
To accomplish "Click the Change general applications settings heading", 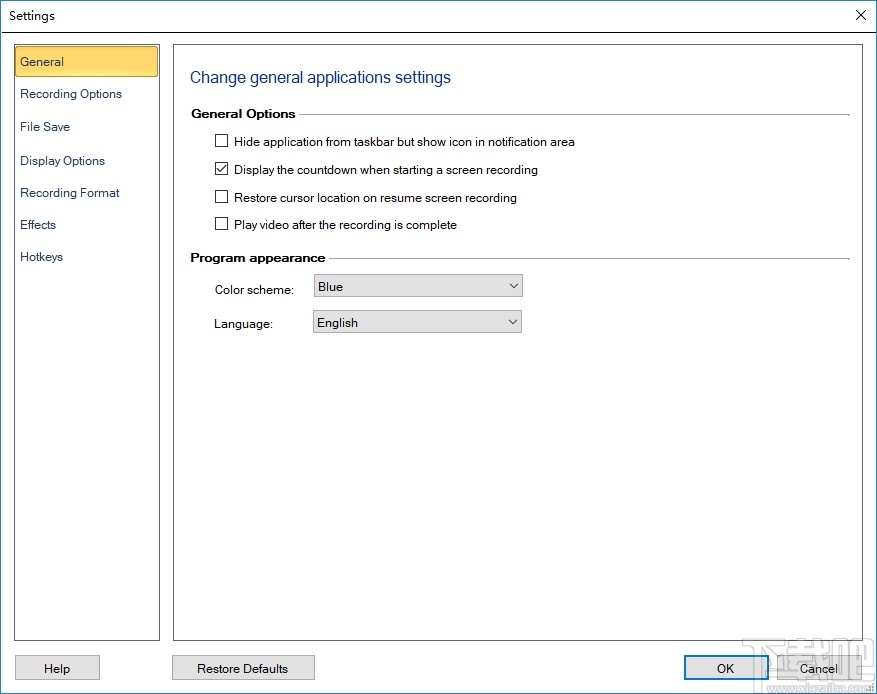I will [x=320, y=77].
